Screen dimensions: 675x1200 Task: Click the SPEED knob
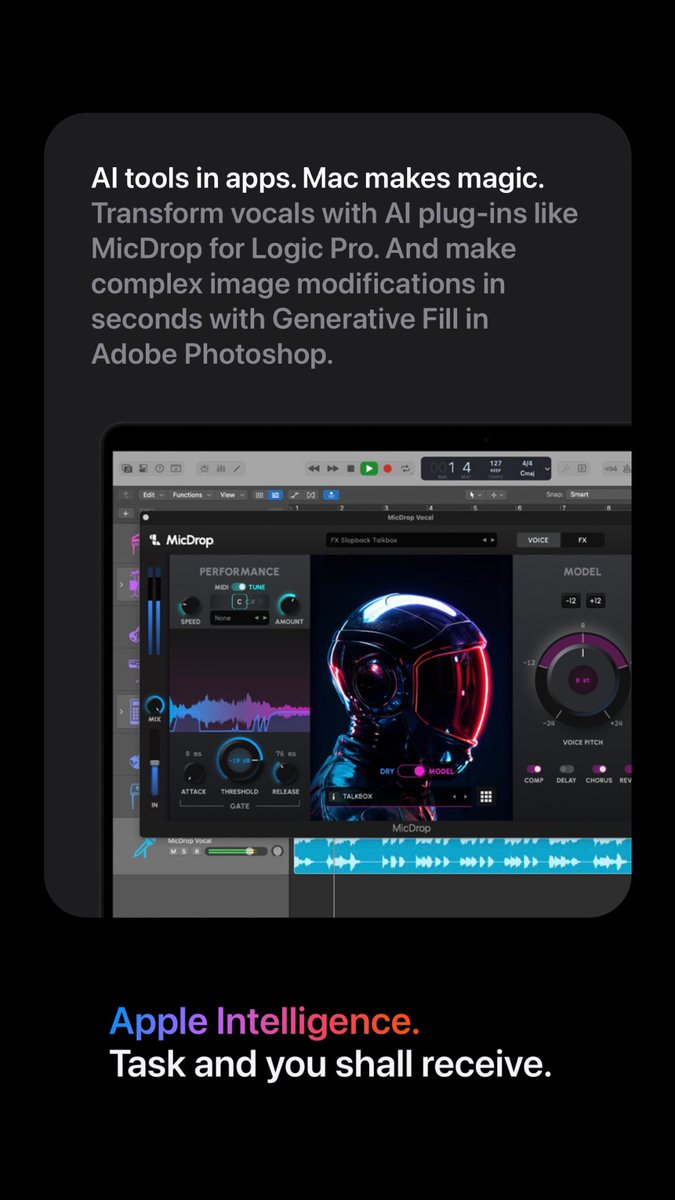point(190,605)
